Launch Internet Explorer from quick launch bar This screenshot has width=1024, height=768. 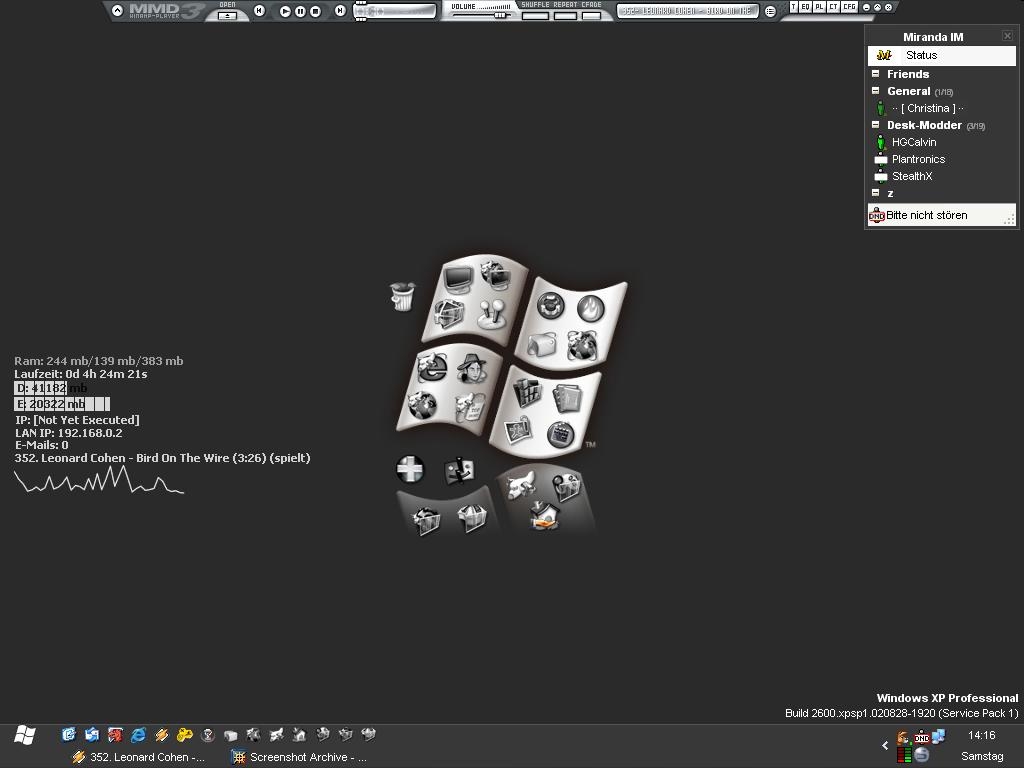[x=138, y=735]
